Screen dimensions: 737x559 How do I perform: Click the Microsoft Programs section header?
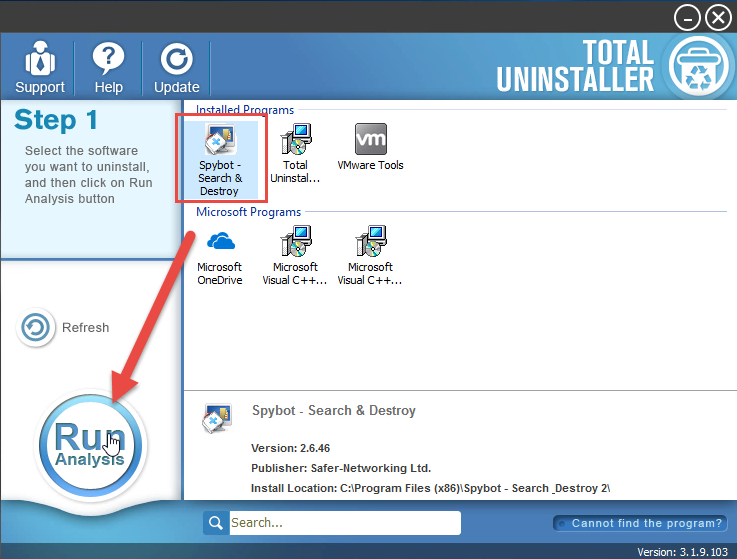point(248,212)
